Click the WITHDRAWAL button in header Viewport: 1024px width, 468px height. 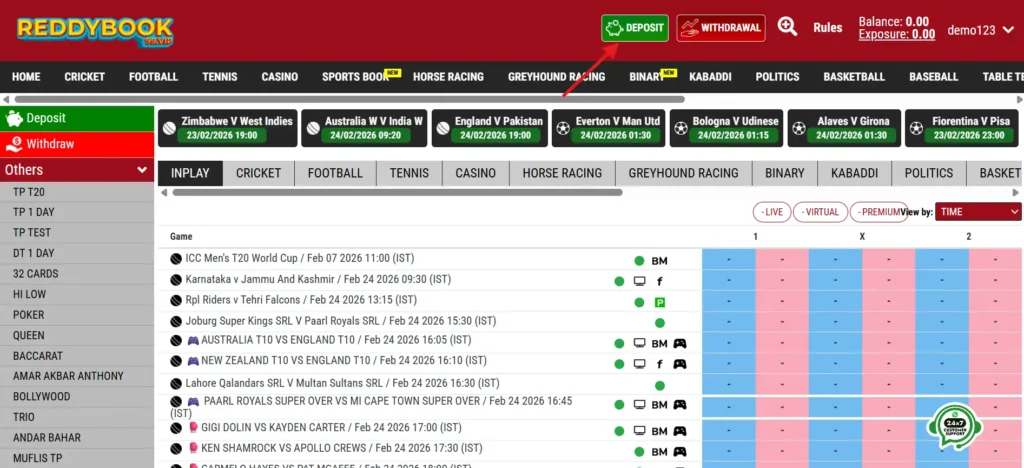pyautogui.click(x=720, y=28)
